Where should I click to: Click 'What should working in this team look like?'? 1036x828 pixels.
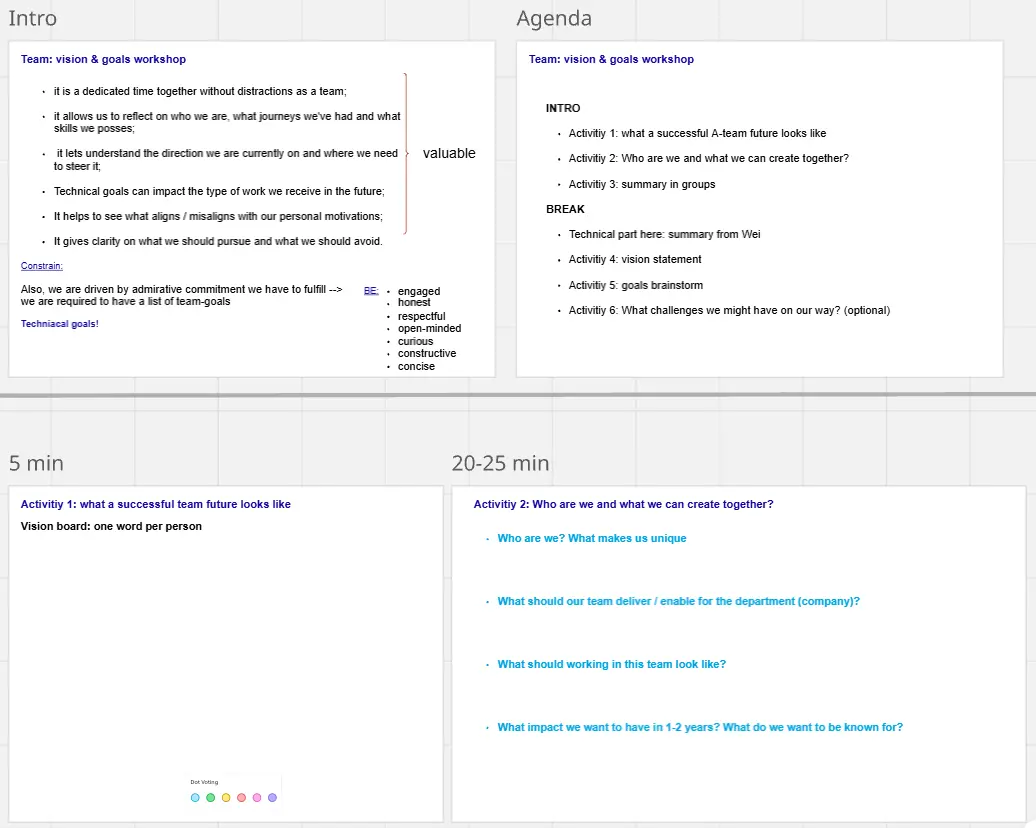[x=612, y=665]
